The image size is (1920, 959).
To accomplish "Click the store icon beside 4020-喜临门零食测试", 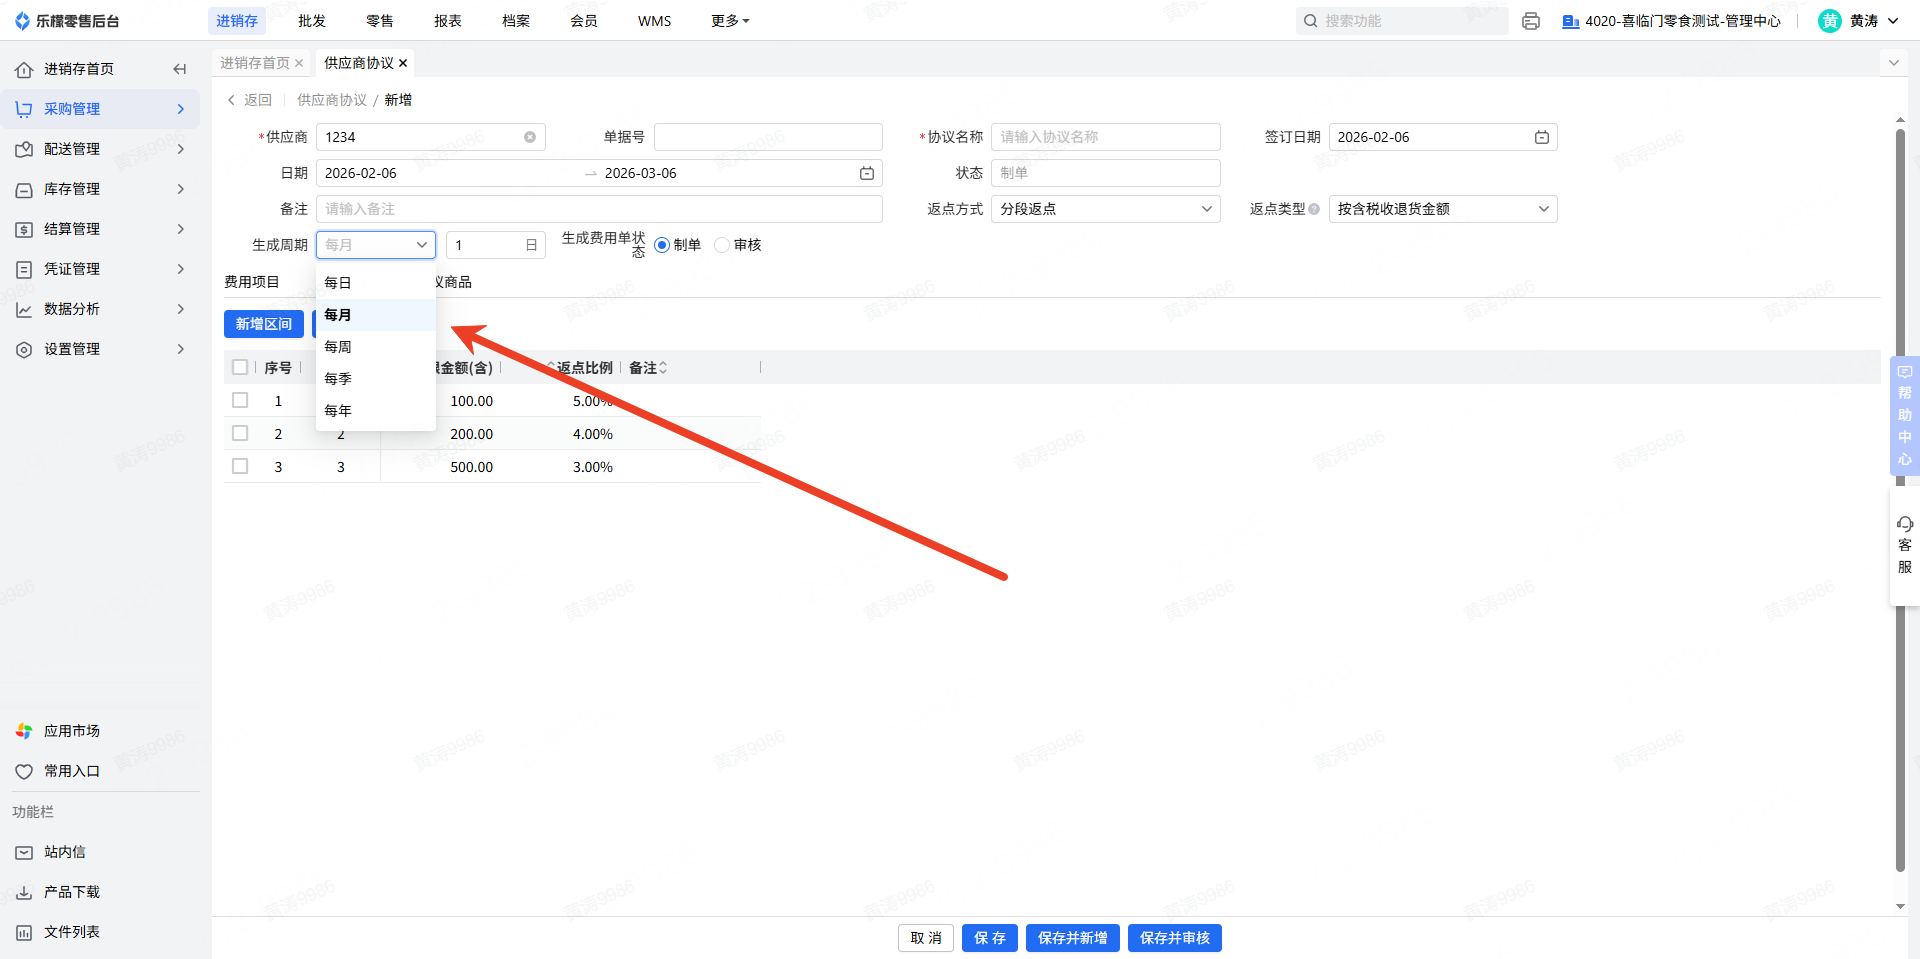I will click(x=1571, y=21).
